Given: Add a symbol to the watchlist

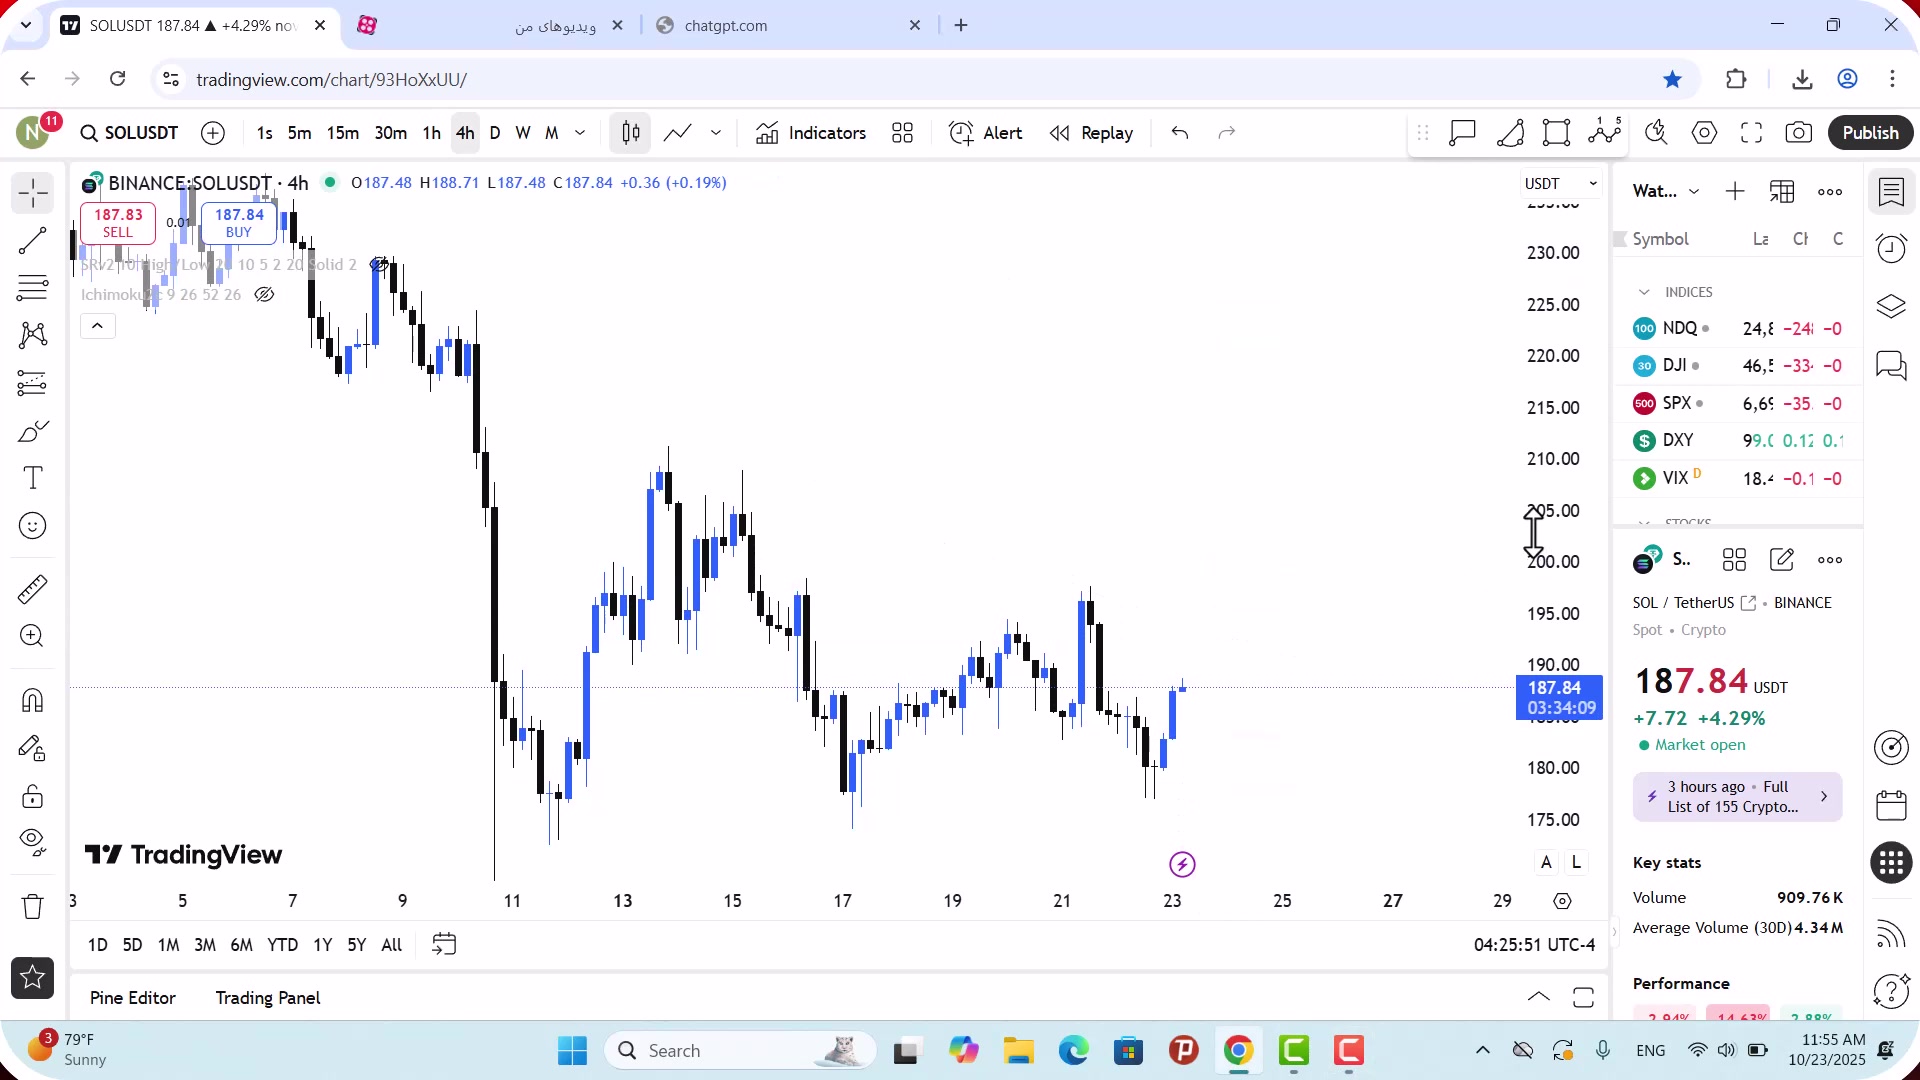Looking at the screenshot, I should tap(1735, 192).
